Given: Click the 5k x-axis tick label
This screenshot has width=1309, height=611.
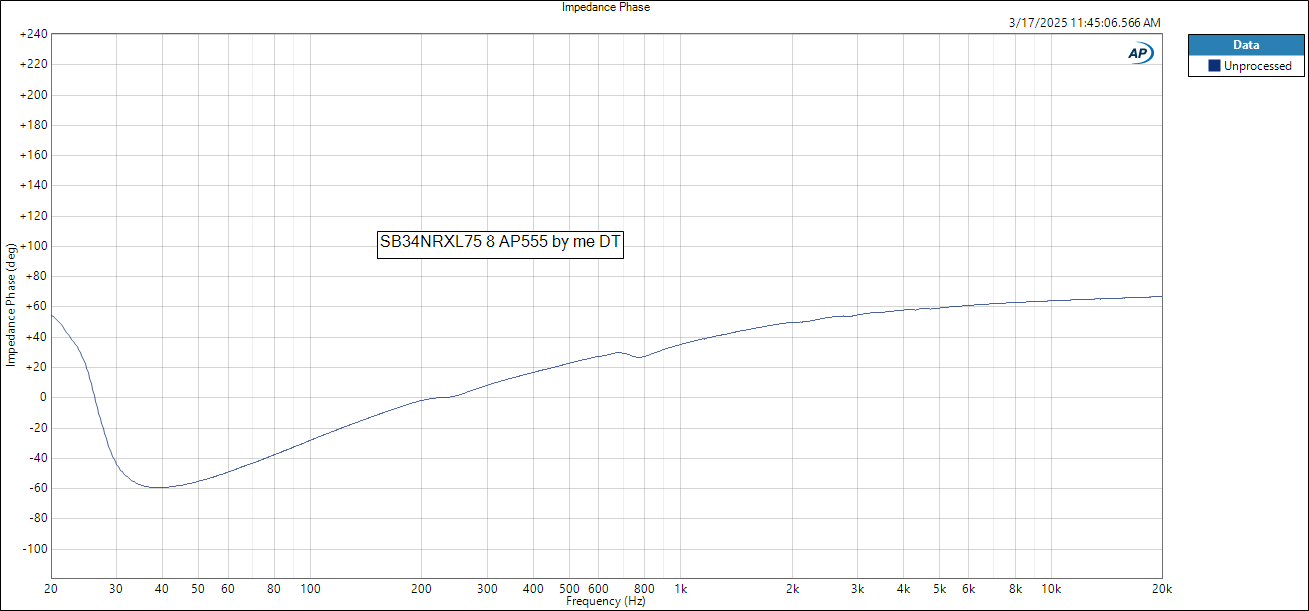Looking at the screenshot, I should (x=939, y=589).
